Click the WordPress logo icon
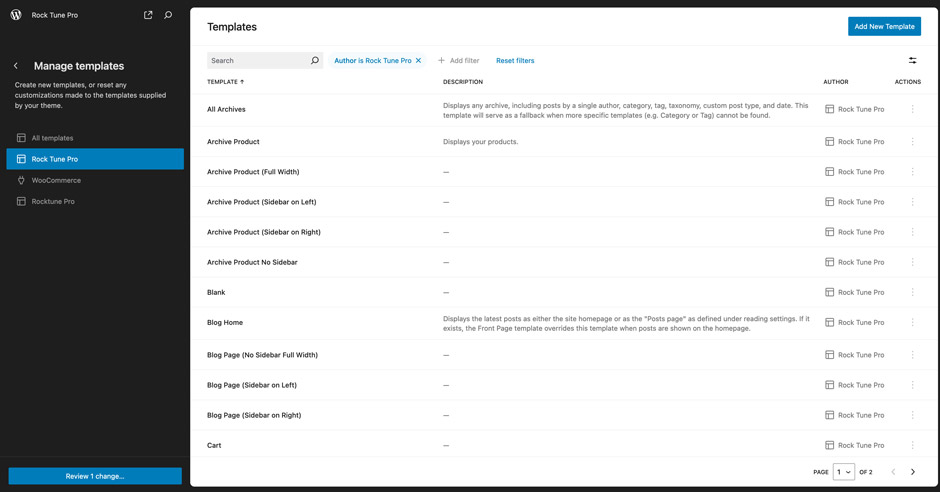Viewport: 940px width, 492px height. (16, 15)
